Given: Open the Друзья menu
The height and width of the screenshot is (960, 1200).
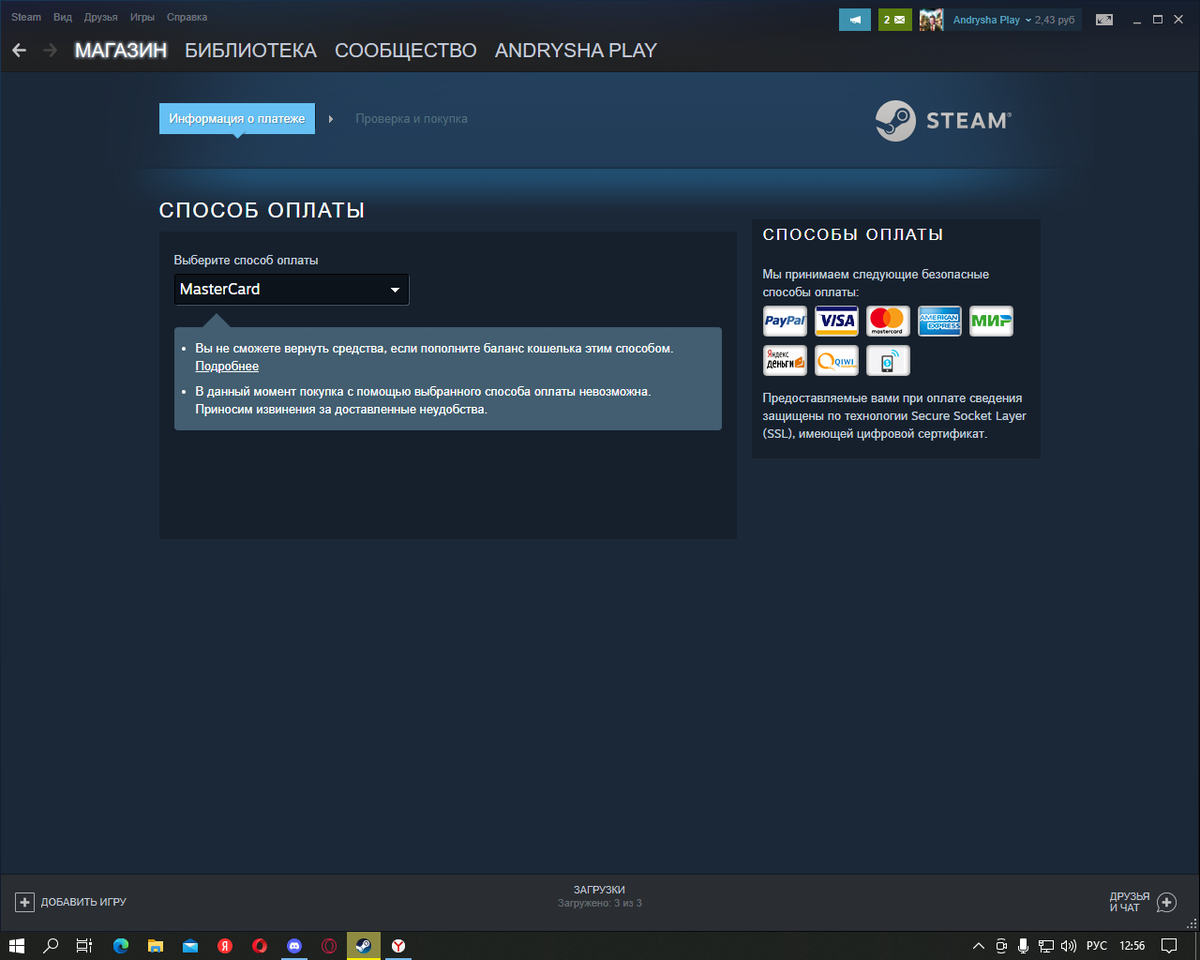Looking at the screenshot, I should pos(101,18).
